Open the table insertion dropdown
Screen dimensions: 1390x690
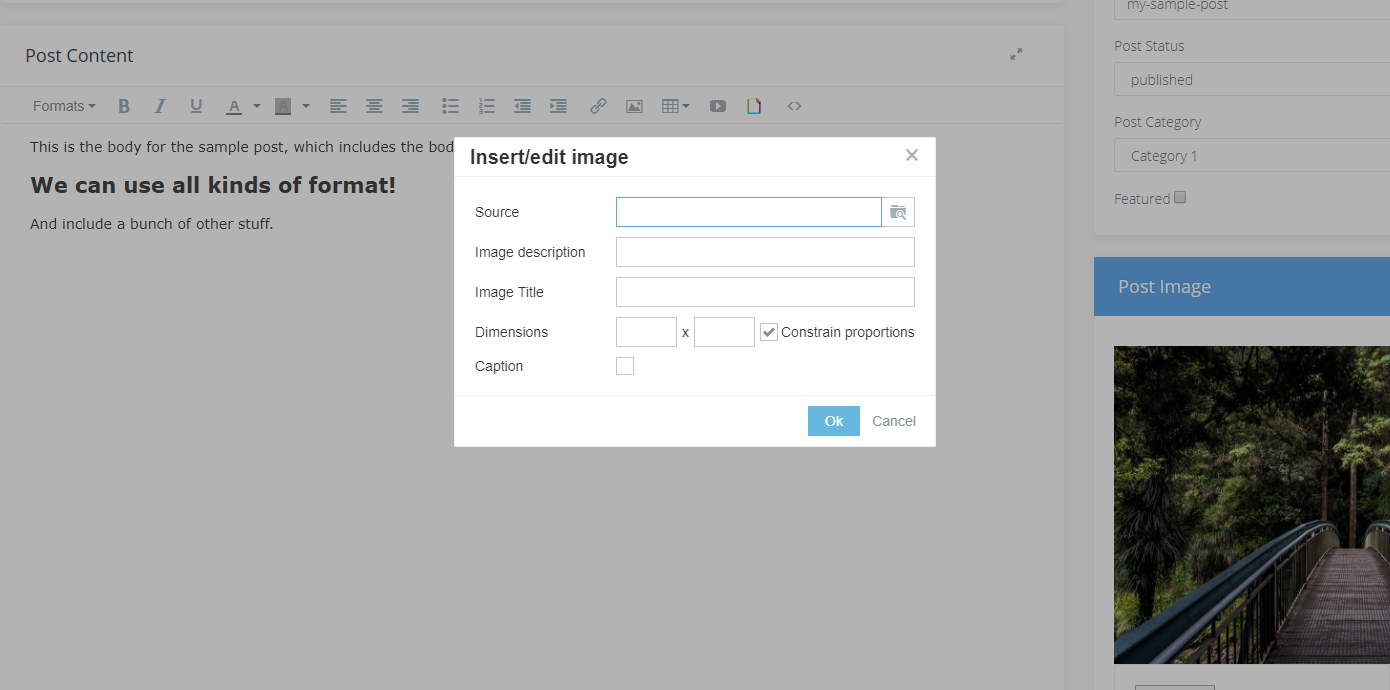[x=686, y=106]
